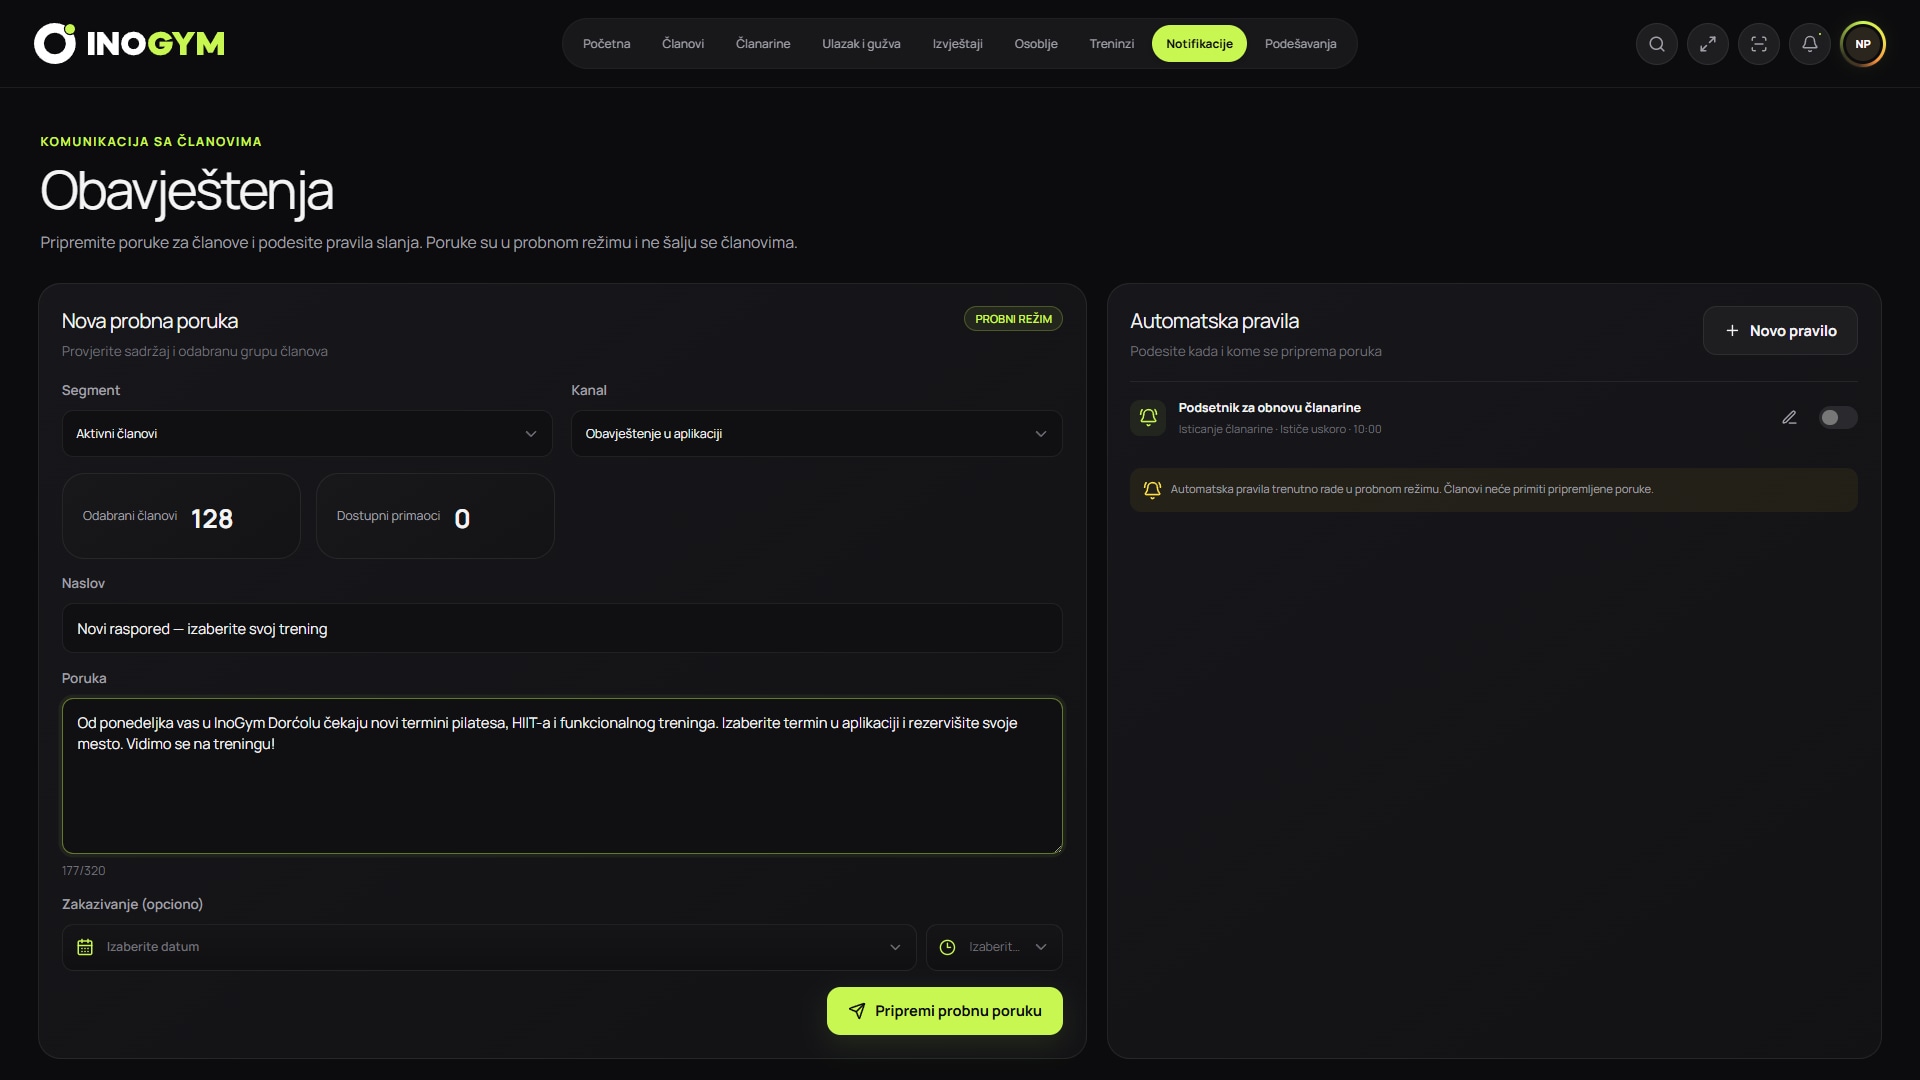Click the Odabrani članovi 128 card
1920x1080 pixels.
181,516
